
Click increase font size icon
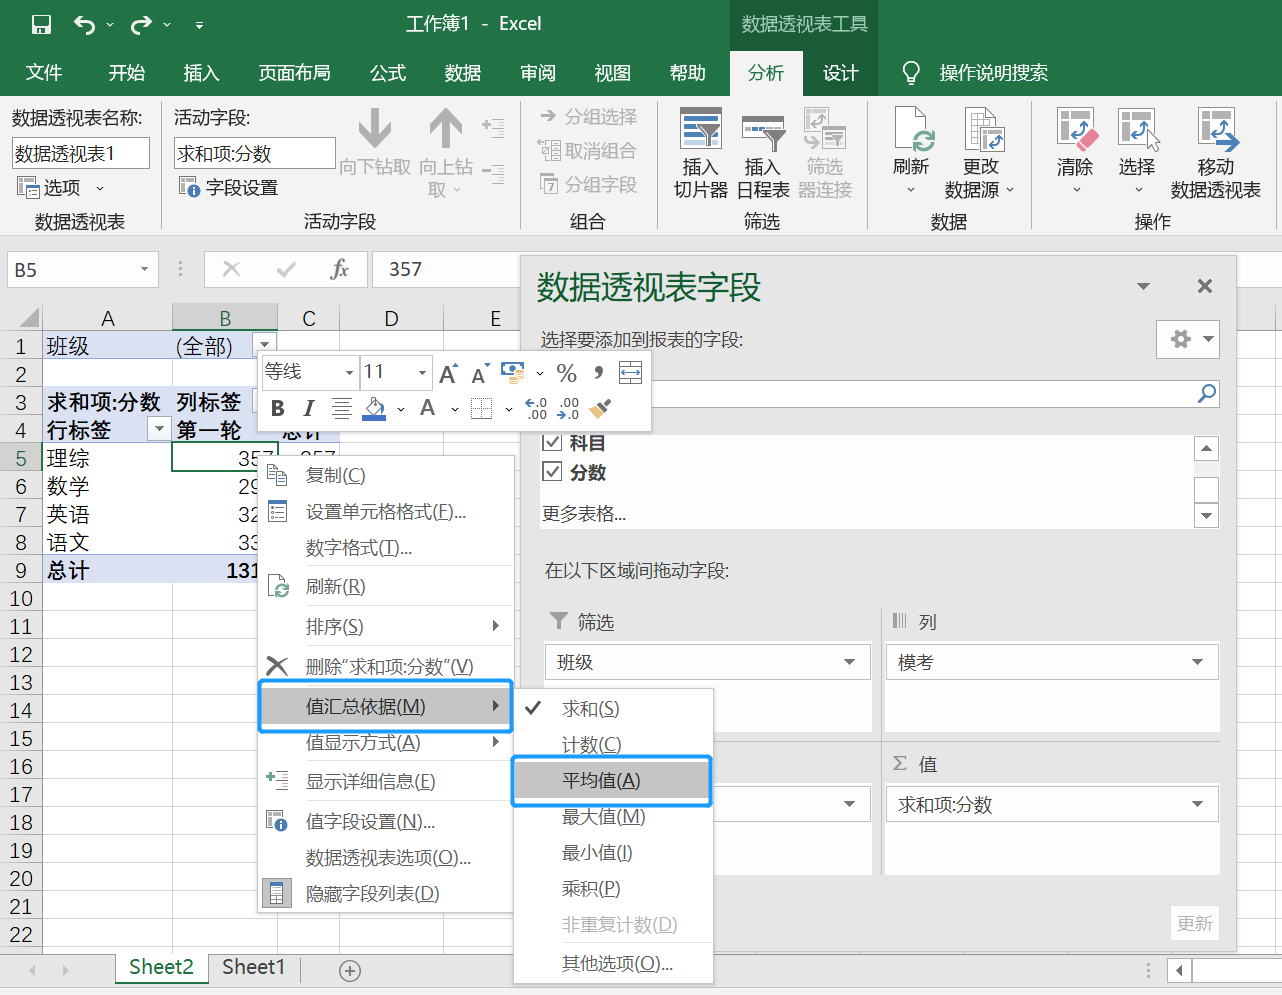point(449,373)
